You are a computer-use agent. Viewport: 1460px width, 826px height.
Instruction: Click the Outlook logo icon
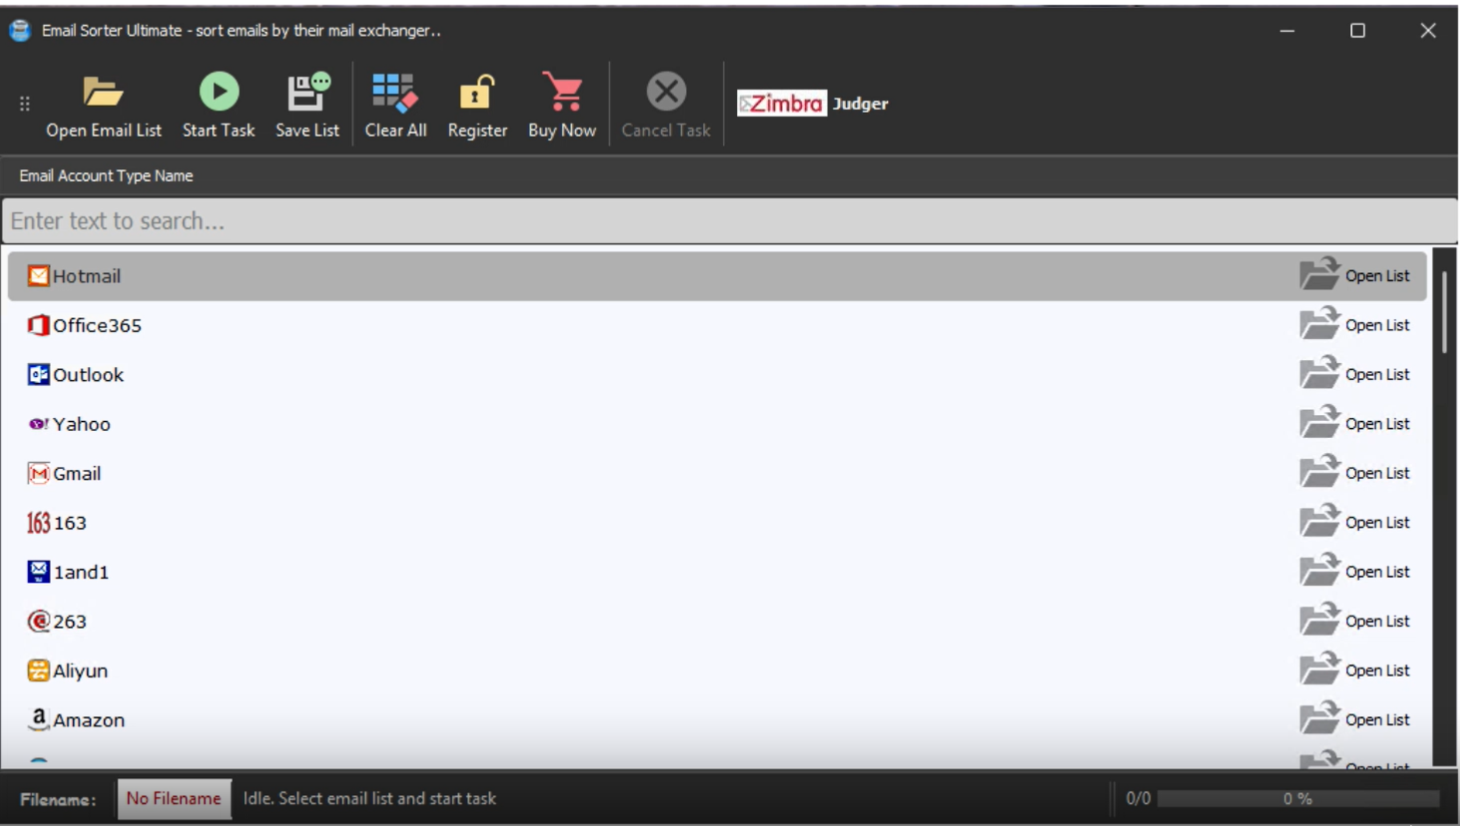38,374
